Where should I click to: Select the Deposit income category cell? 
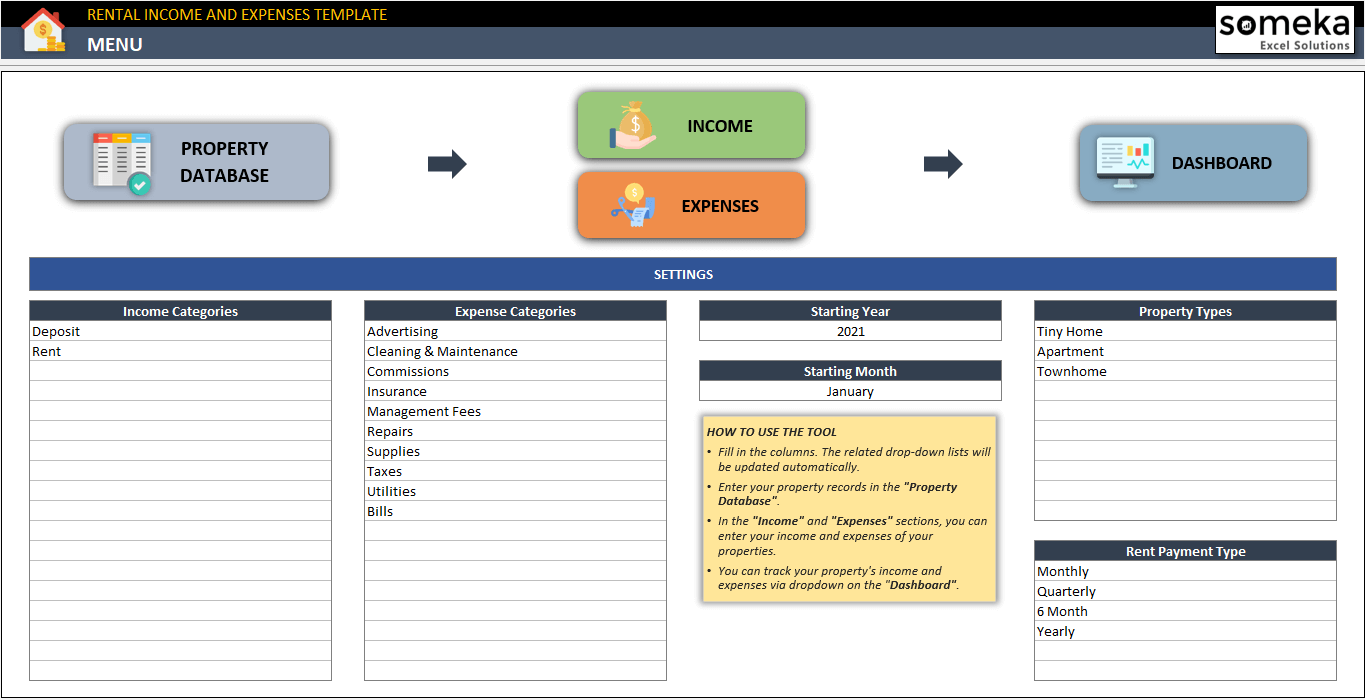pos(180,331)
